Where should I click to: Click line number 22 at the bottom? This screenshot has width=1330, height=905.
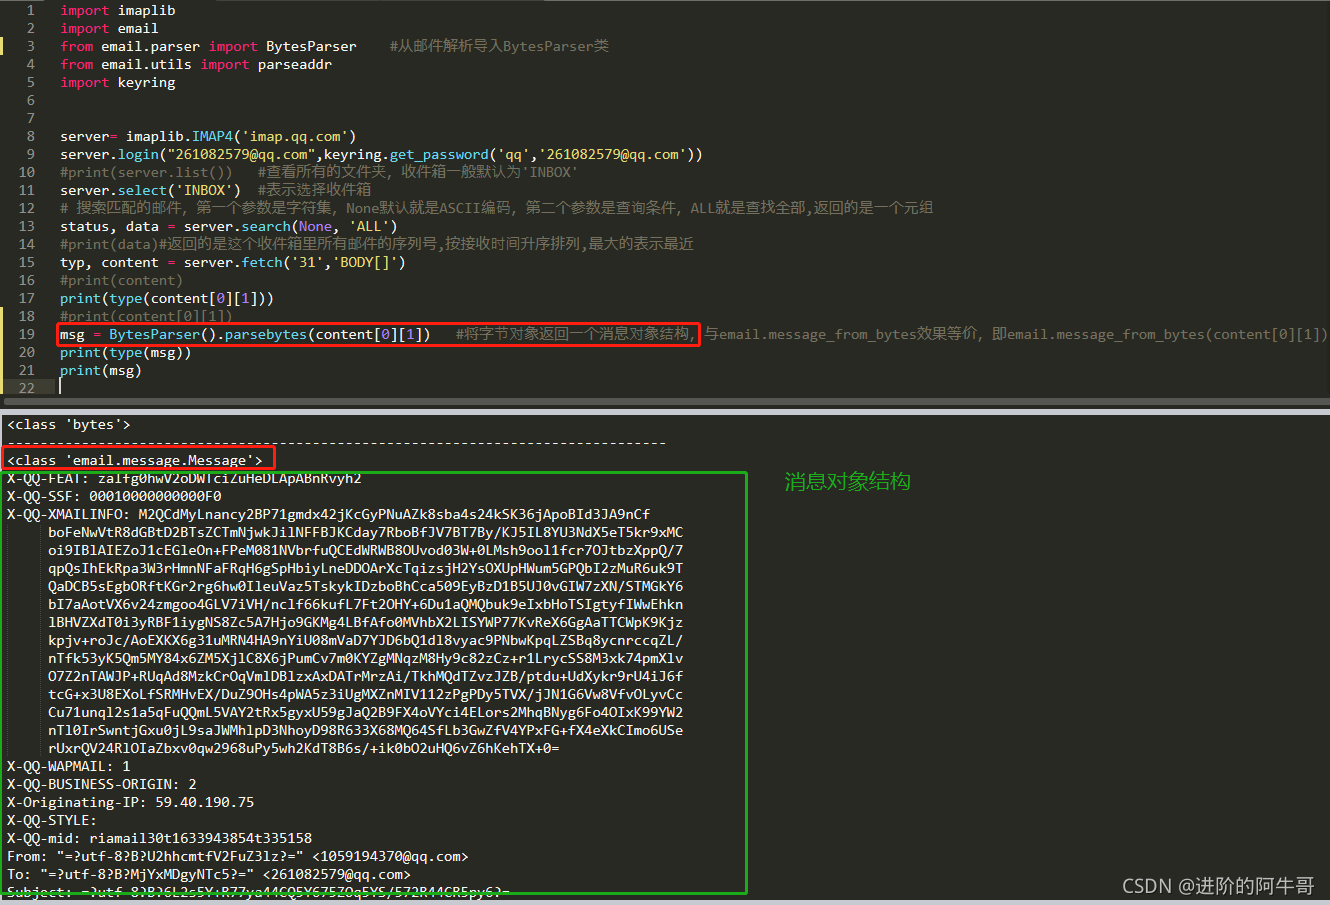(x=30, y=388)
